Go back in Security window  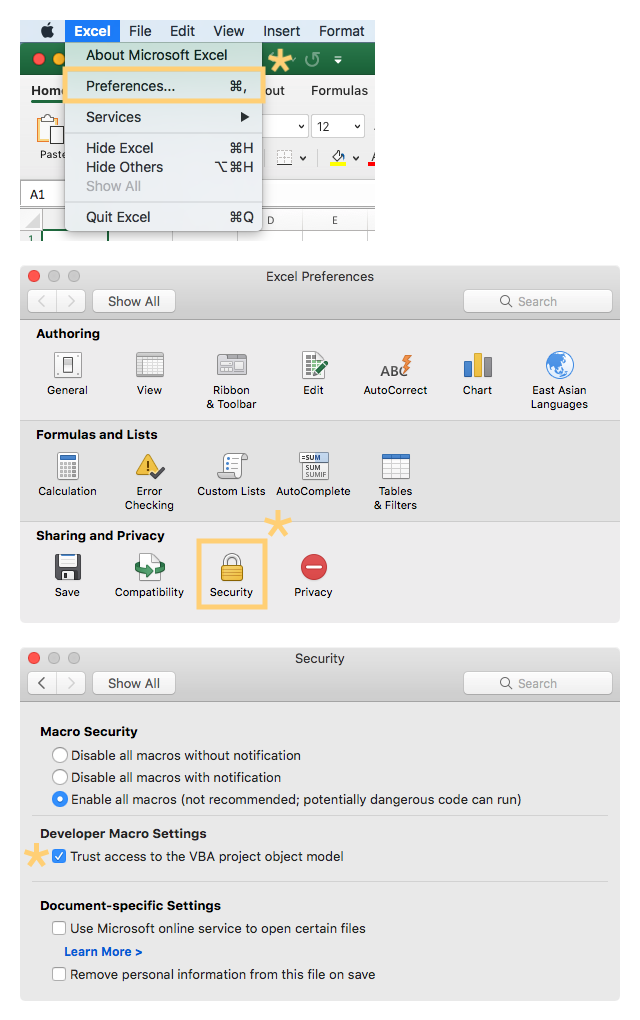point(42,683)
